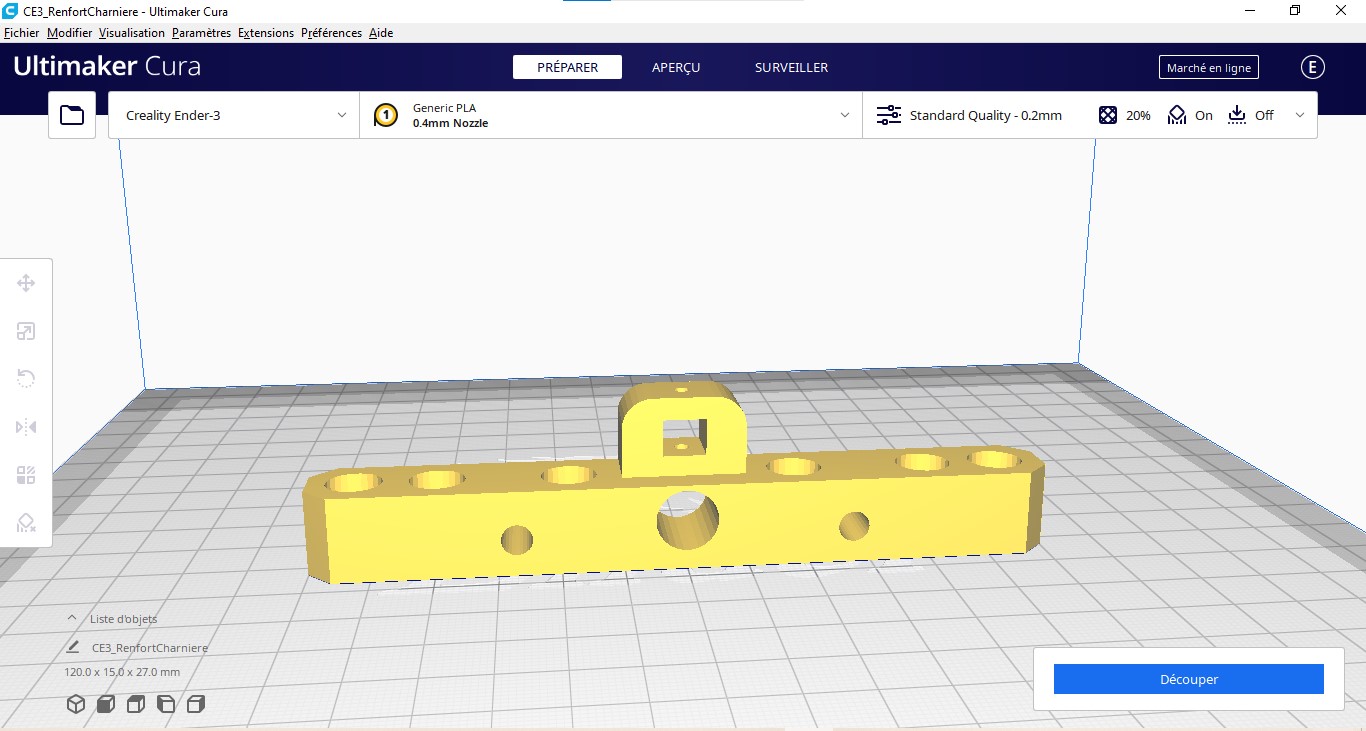This screenshot has width=1366, height=731.
Task: Open the Extensions menu
Action: coord(266,33)
